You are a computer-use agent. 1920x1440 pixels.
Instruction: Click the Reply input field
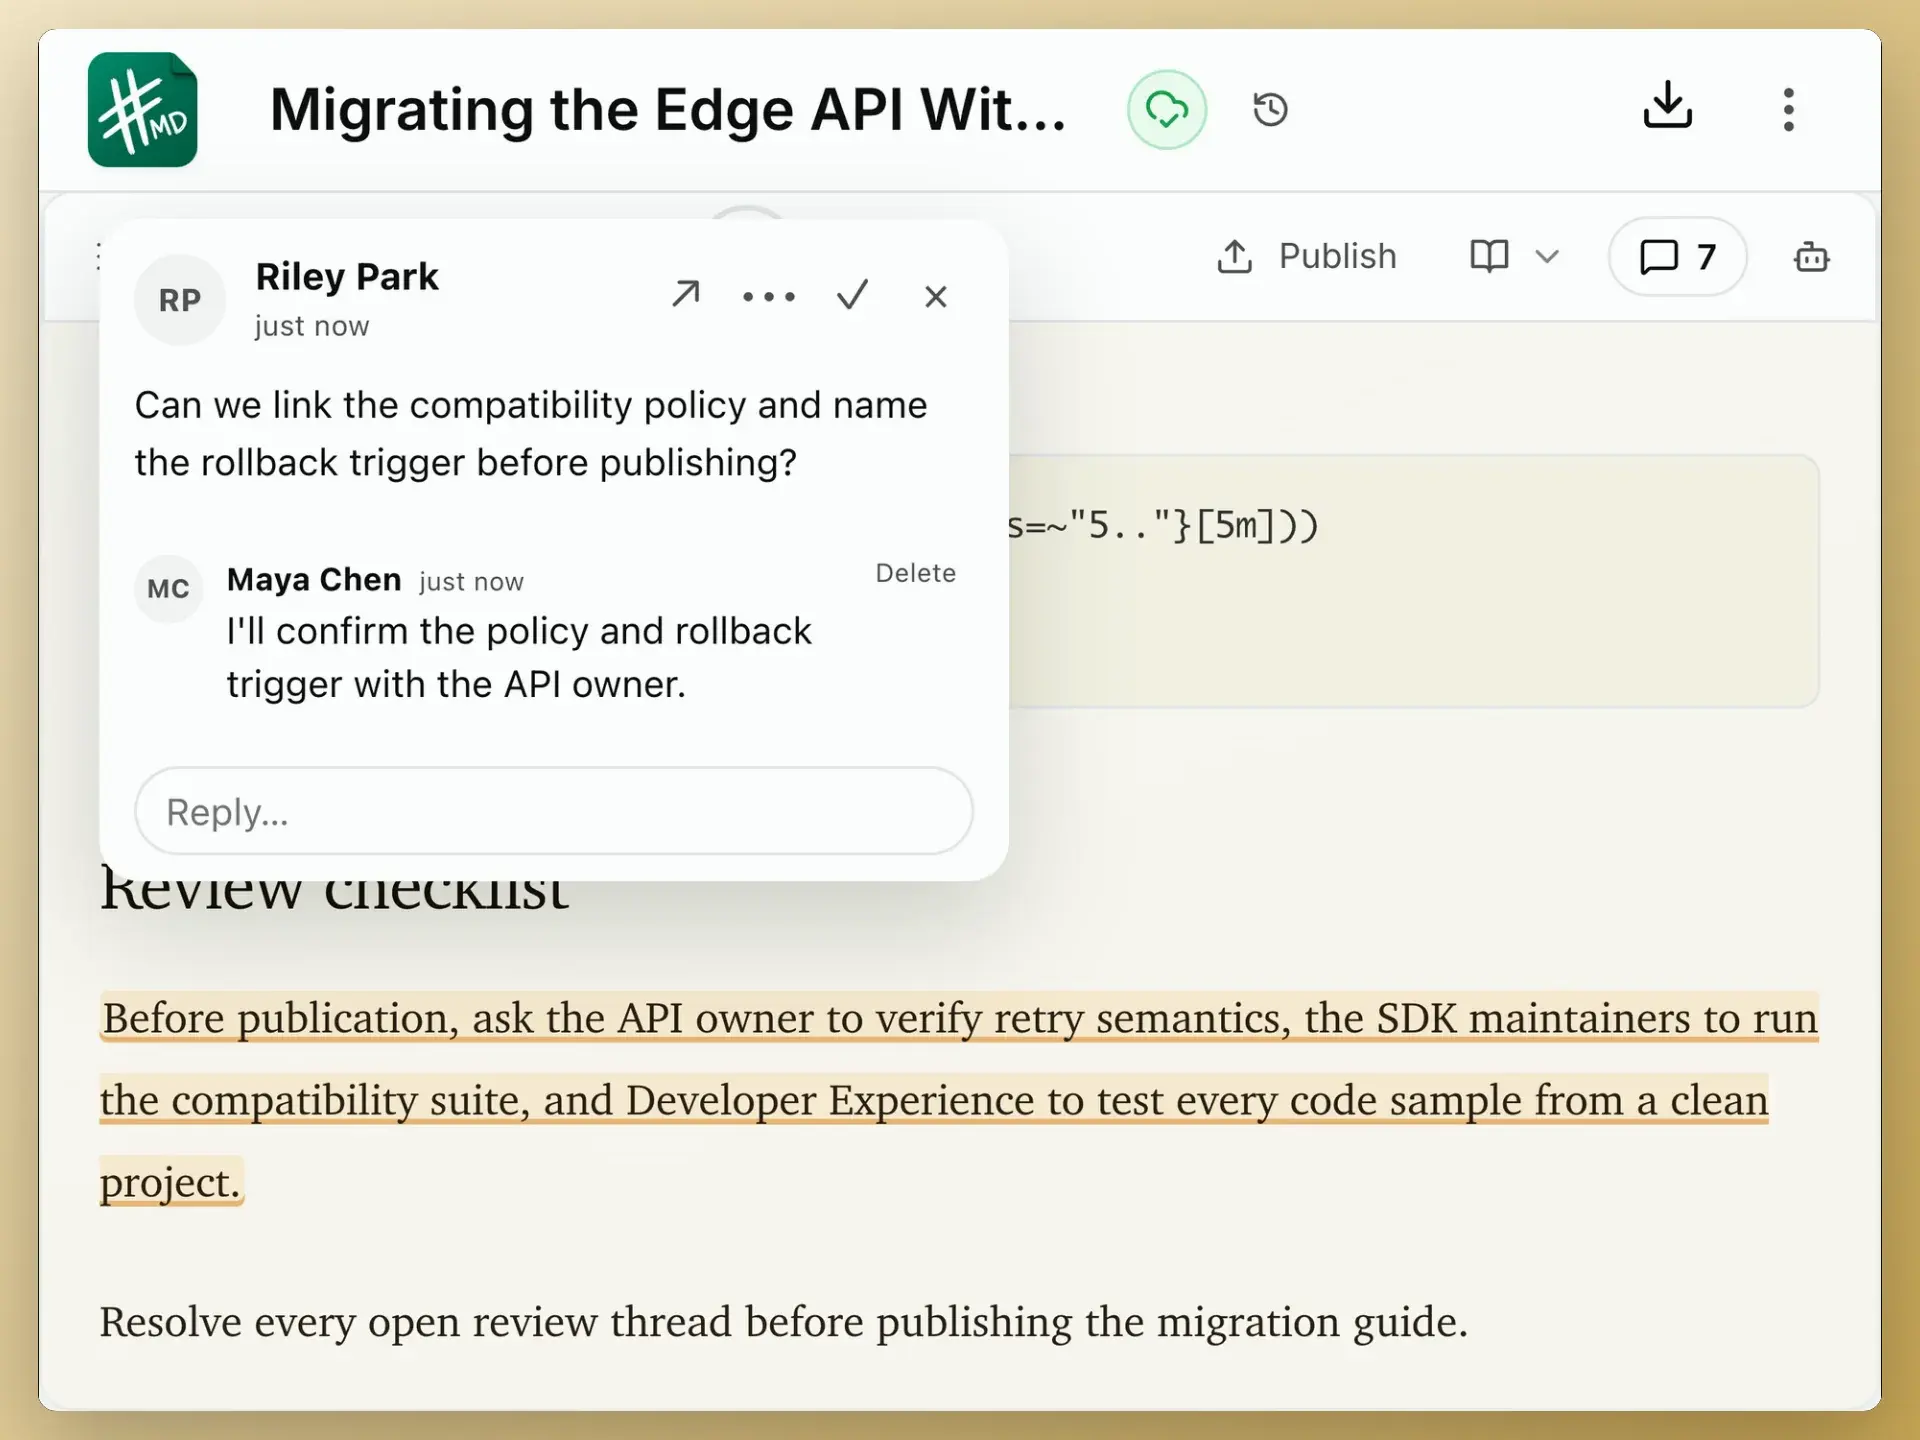(x=554, y=811)
